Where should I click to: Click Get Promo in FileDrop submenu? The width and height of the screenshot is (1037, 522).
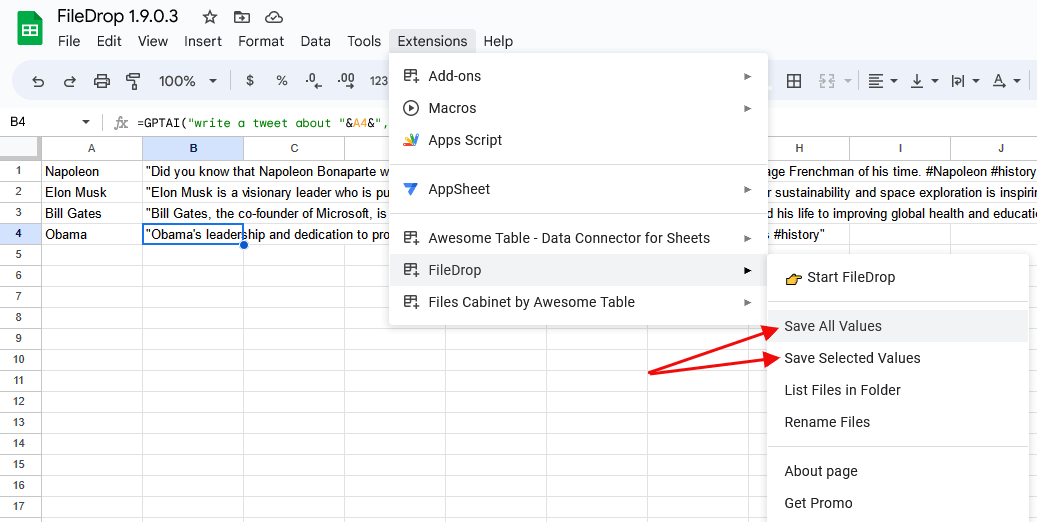[898, 503]
